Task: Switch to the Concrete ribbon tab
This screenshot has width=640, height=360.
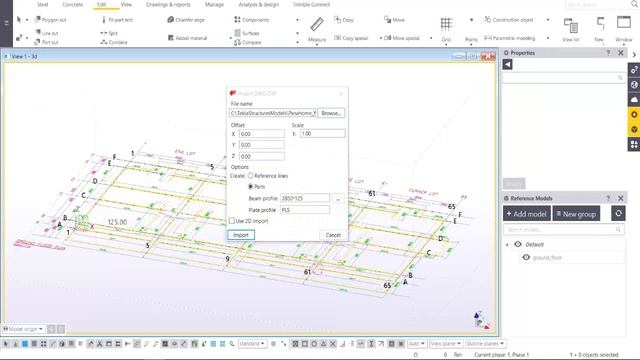Action: (72, 4)
